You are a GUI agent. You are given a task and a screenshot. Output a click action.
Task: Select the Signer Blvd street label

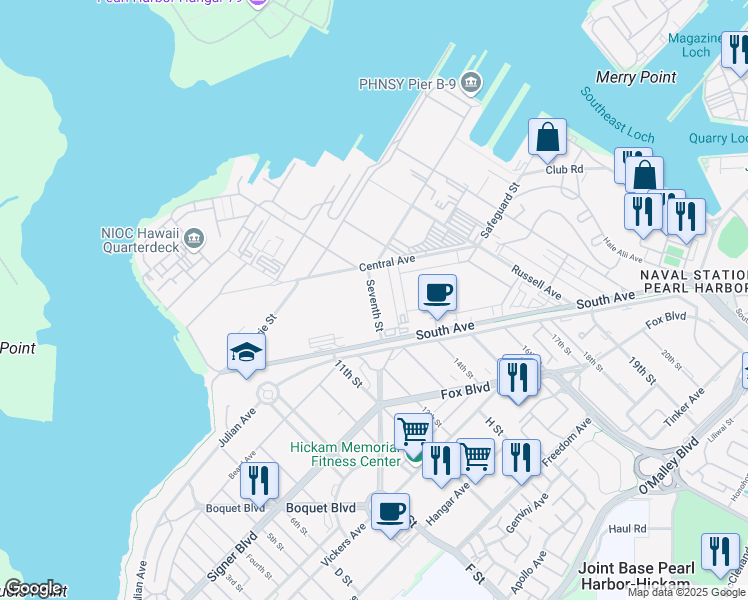pos(233,557)
